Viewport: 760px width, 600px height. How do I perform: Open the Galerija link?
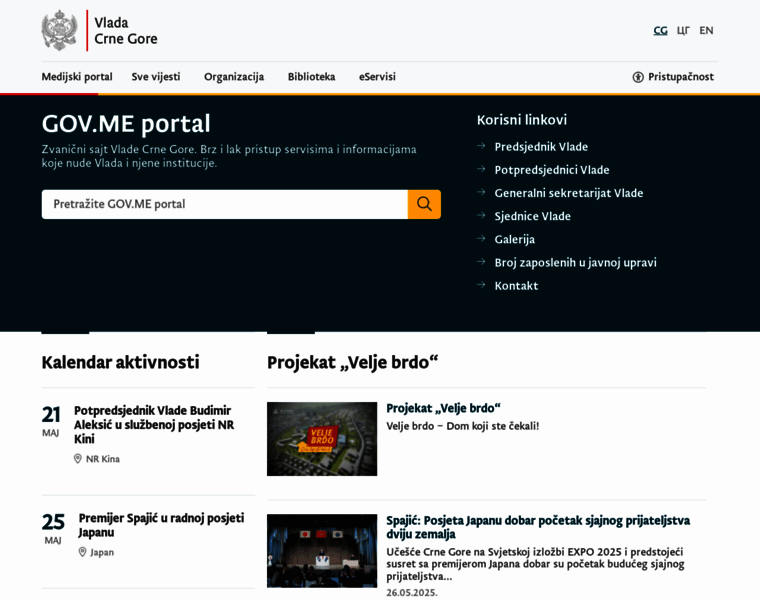click(514, 239)
